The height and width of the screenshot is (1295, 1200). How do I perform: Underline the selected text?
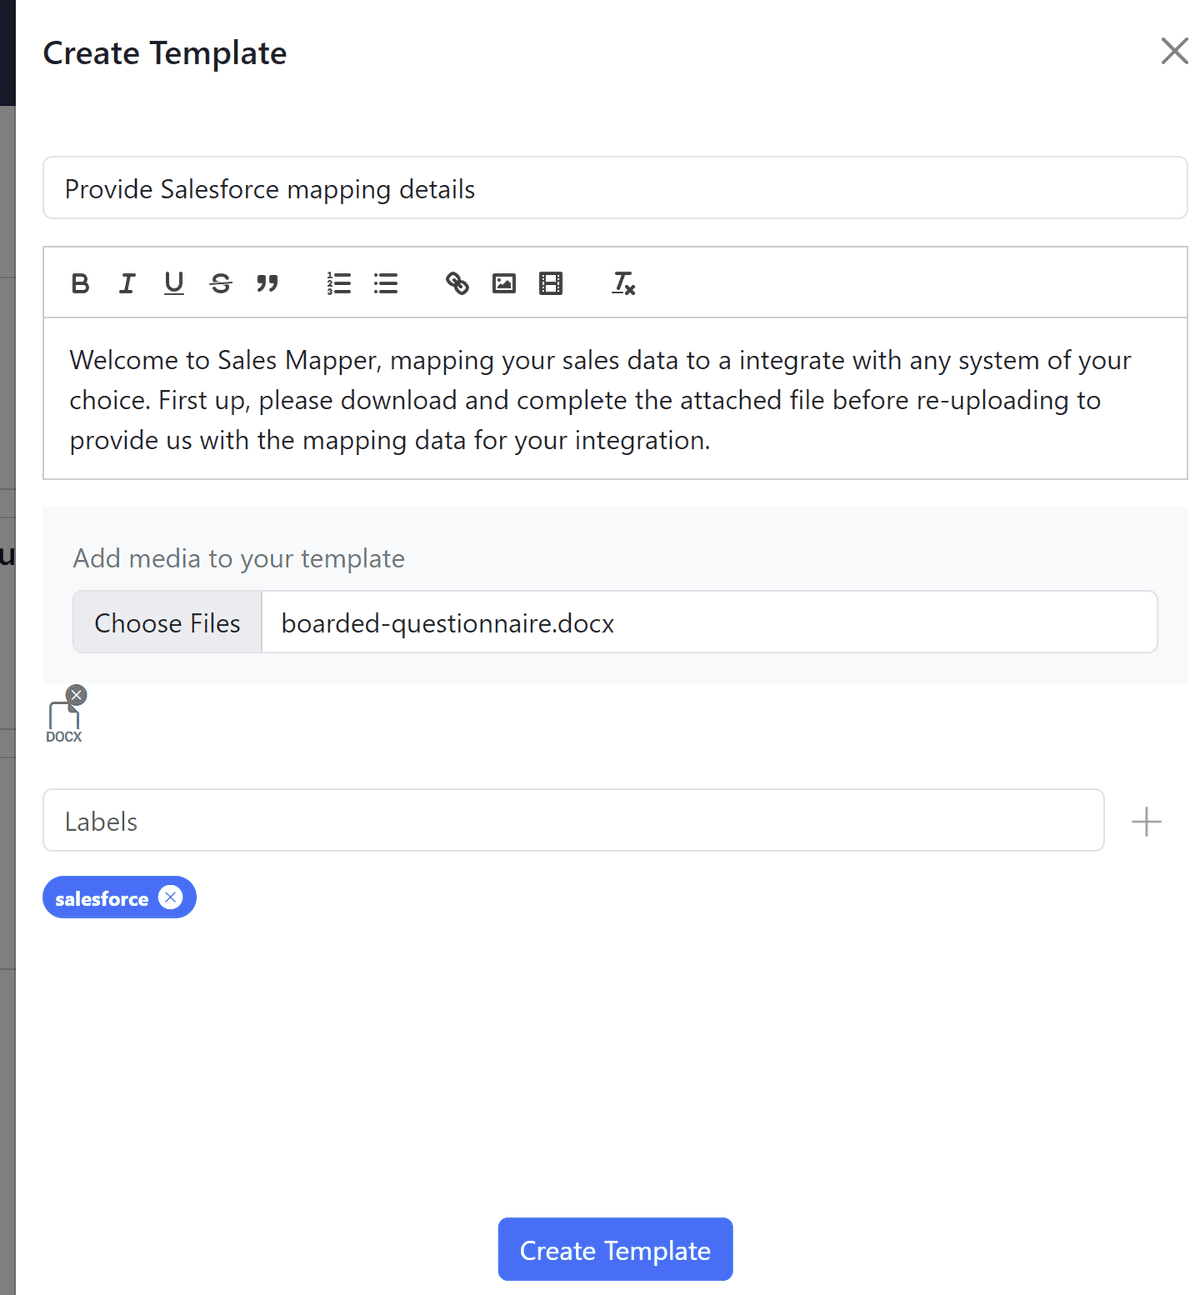[x=174, y=284]
